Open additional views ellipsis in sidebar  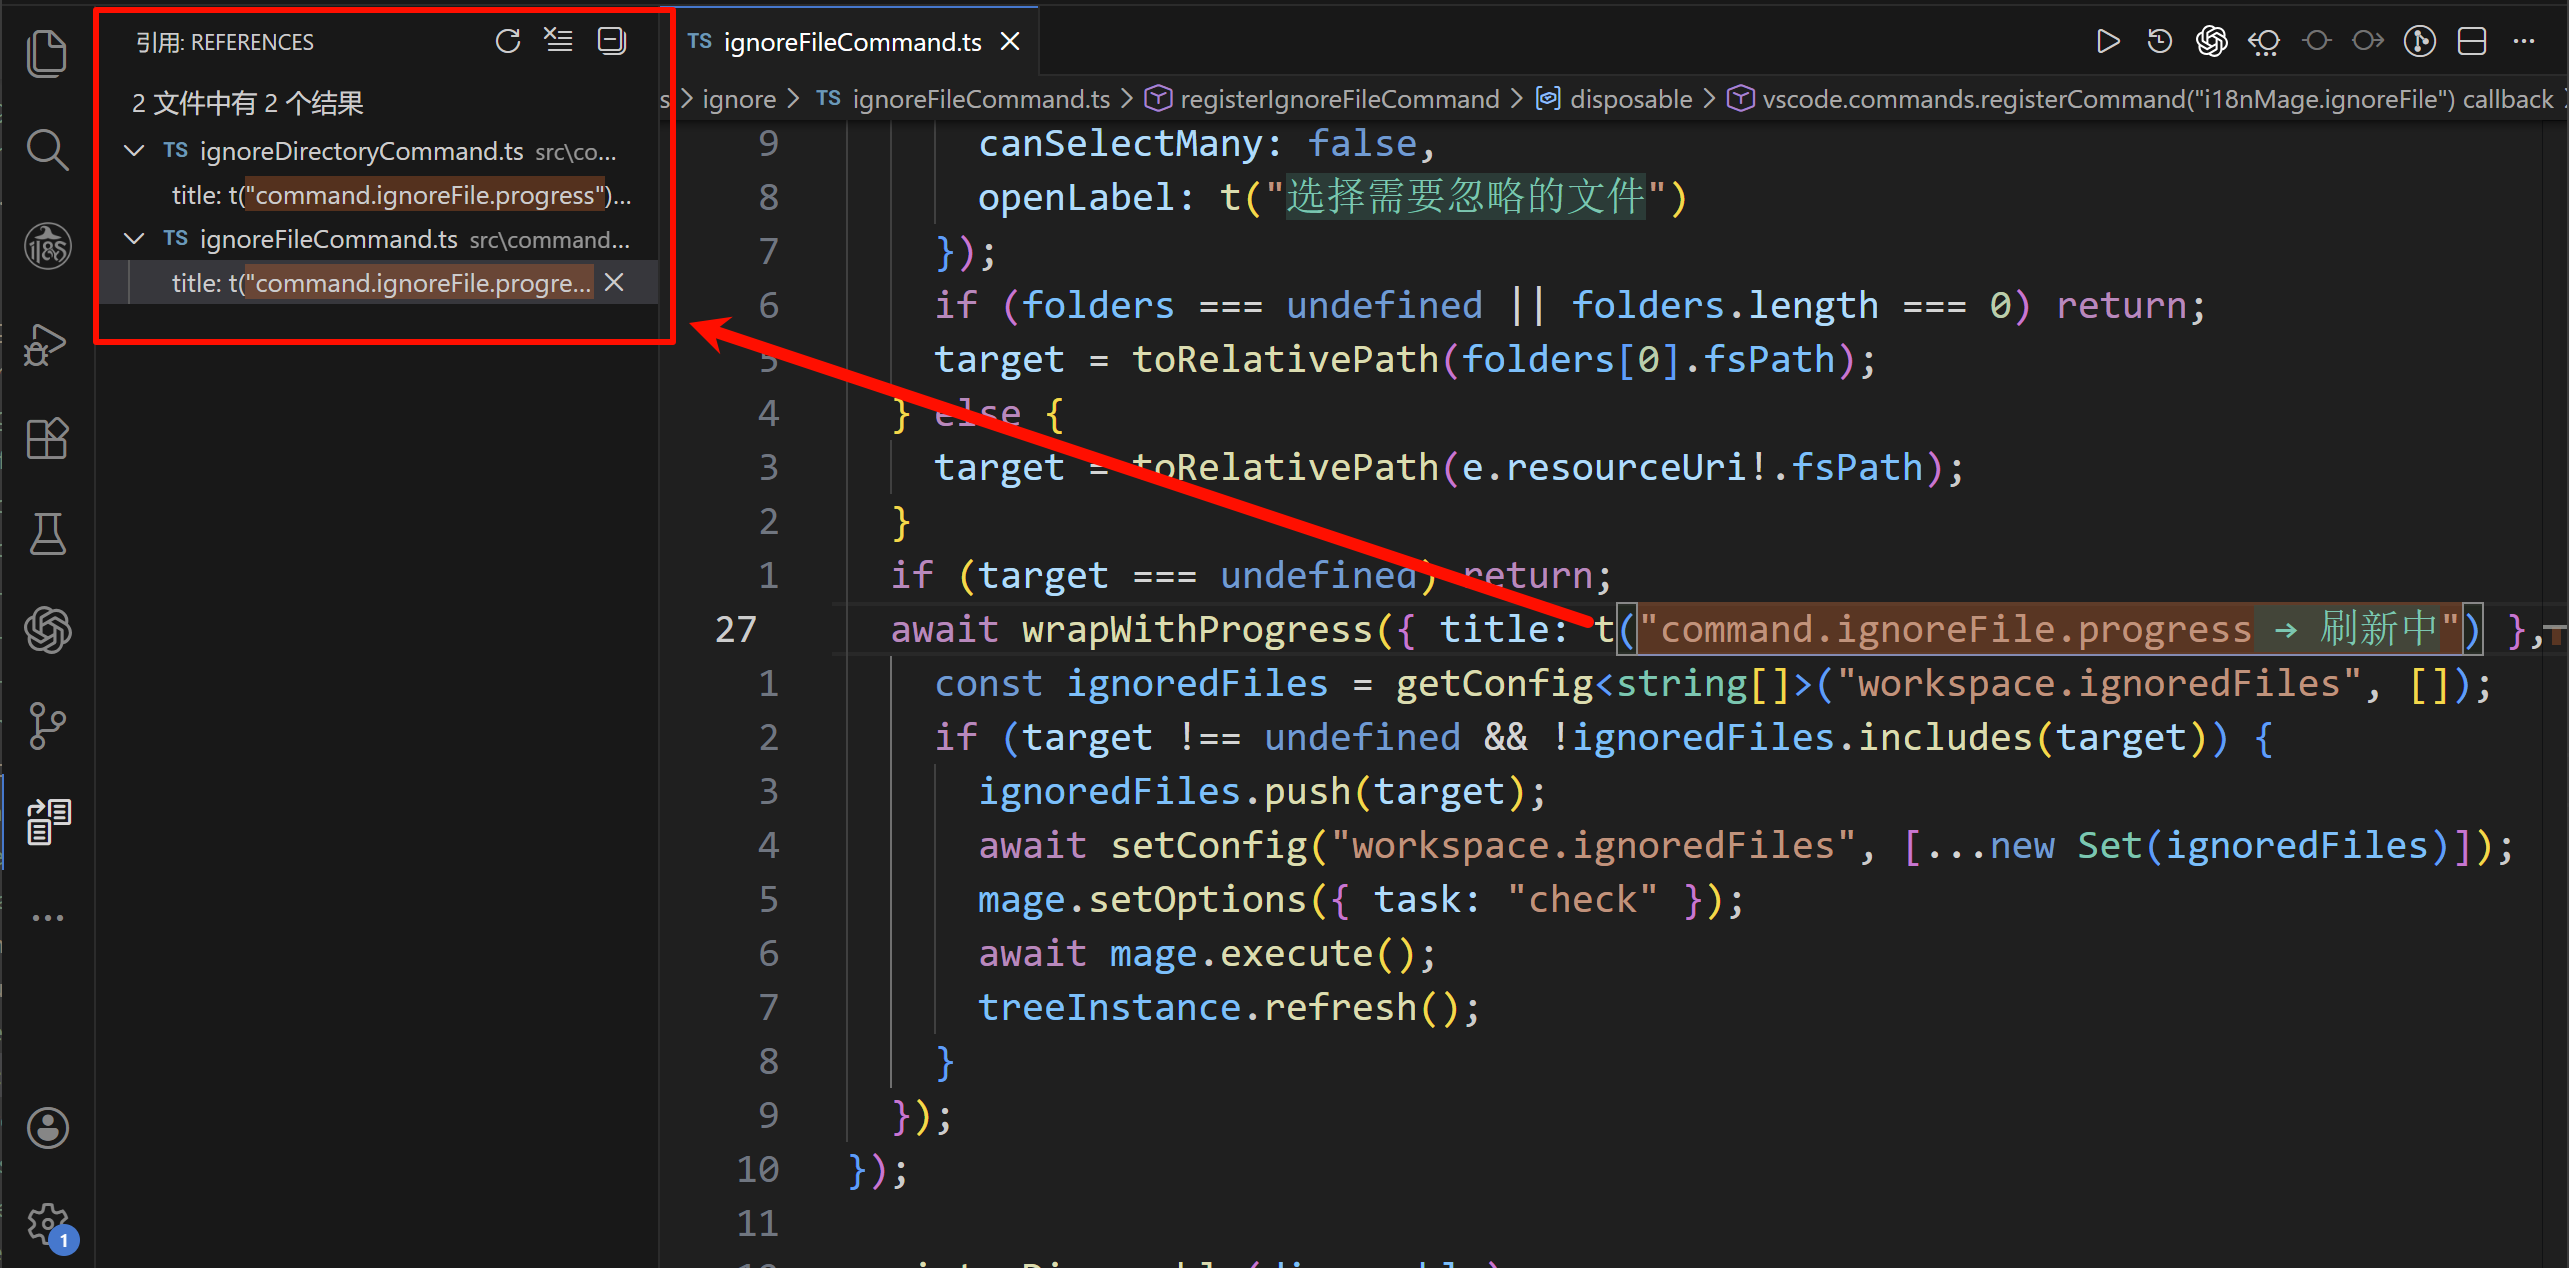coord(46,917)
